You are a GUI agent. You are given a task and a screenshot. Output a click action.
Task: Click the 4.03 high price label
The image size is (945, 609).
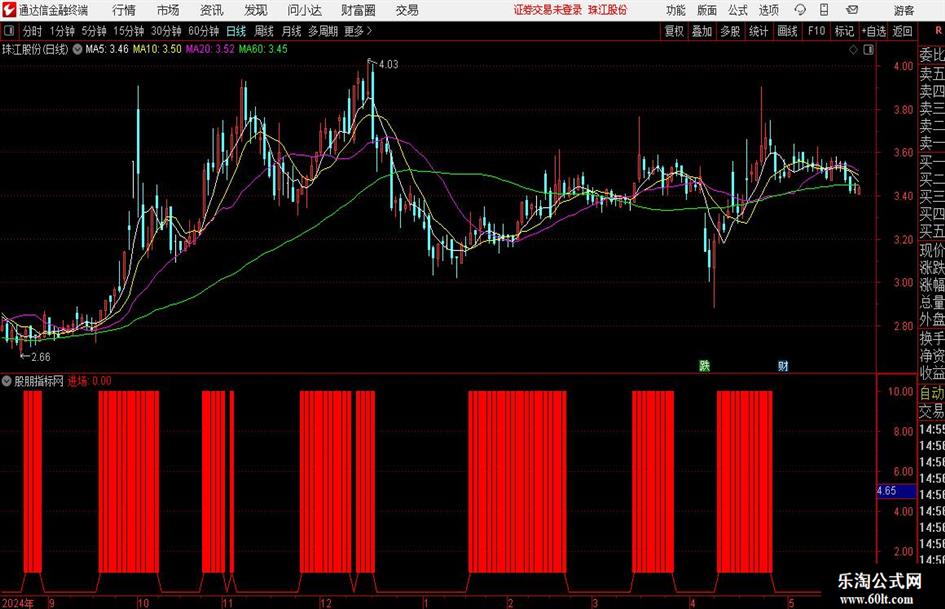click(x=388, y=65)
